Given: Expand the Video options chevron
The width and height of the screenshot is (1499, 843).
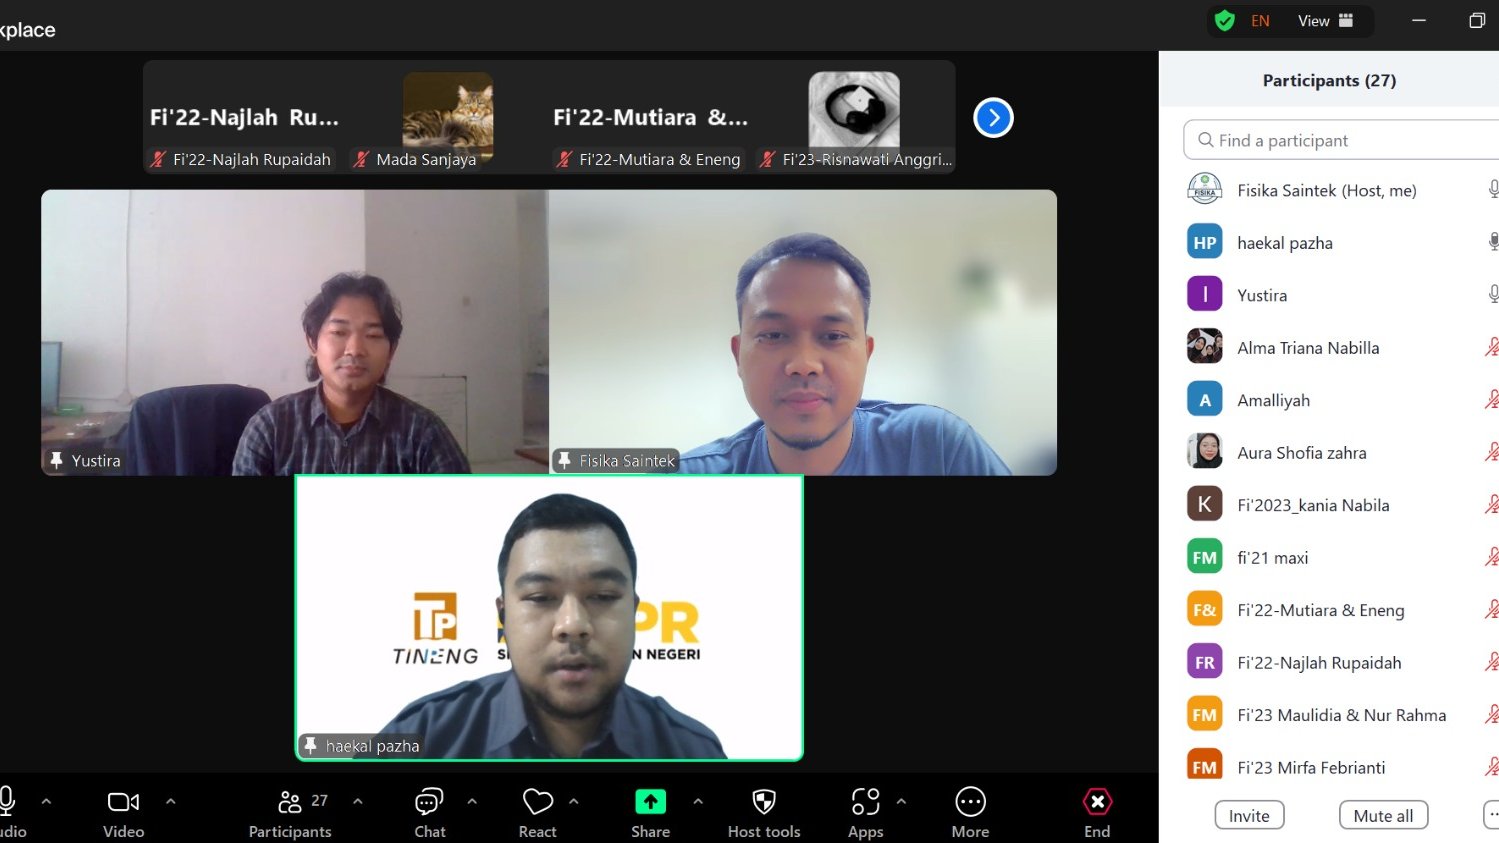Looking at the screenshot, I should coord(171,800).
